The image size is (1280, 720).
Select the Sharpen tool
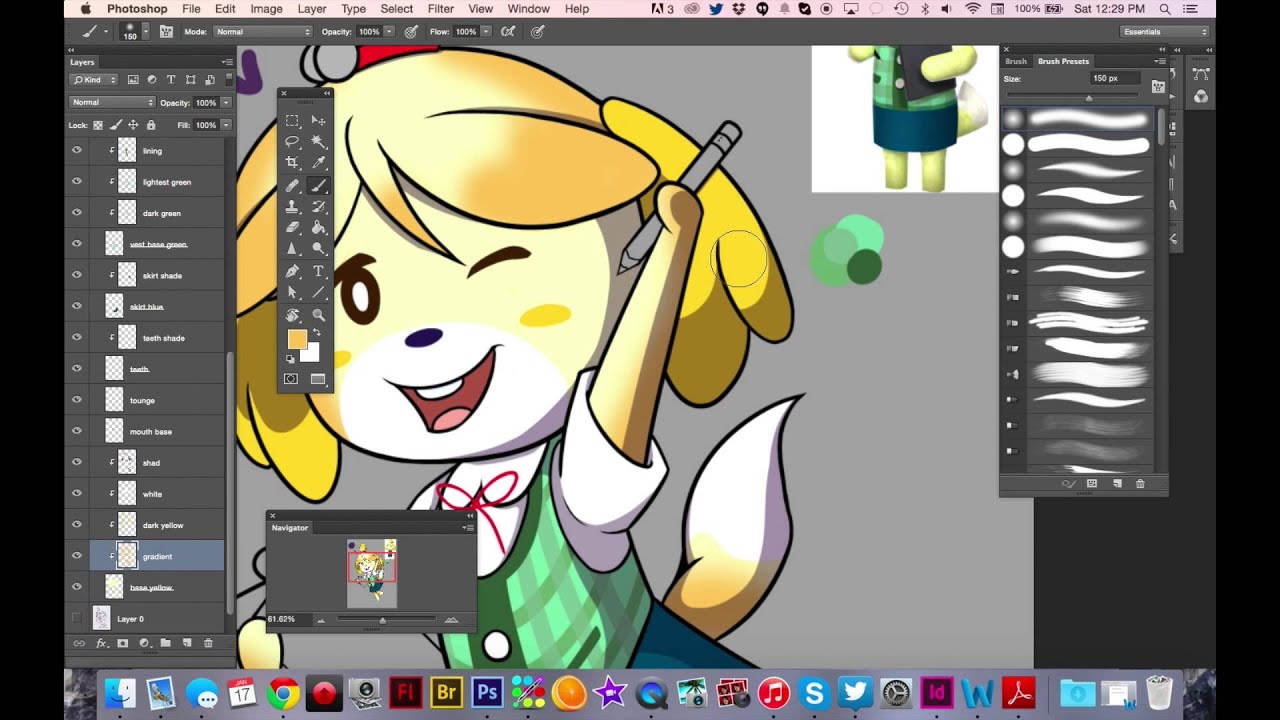[292, 249]
